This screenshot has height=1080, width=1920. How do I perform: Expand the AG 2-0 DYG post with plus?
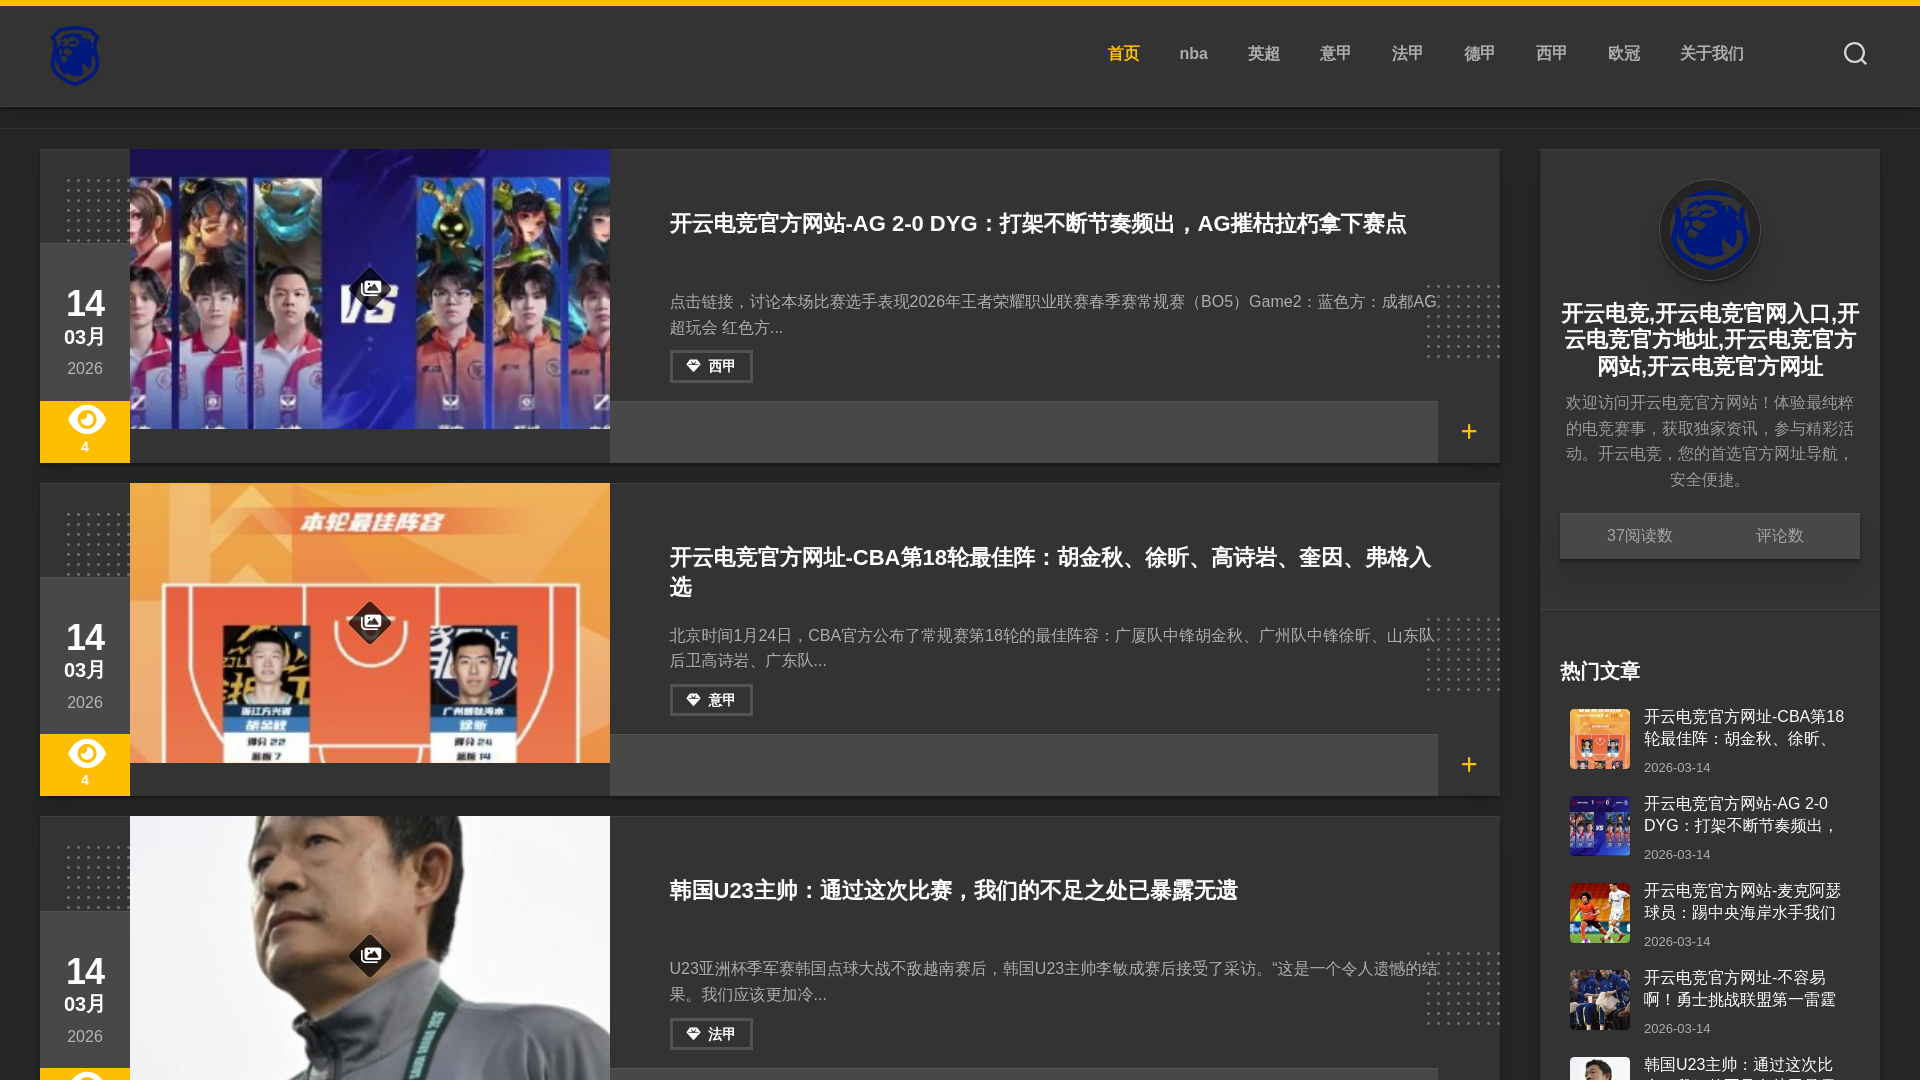click(1468, 431)
